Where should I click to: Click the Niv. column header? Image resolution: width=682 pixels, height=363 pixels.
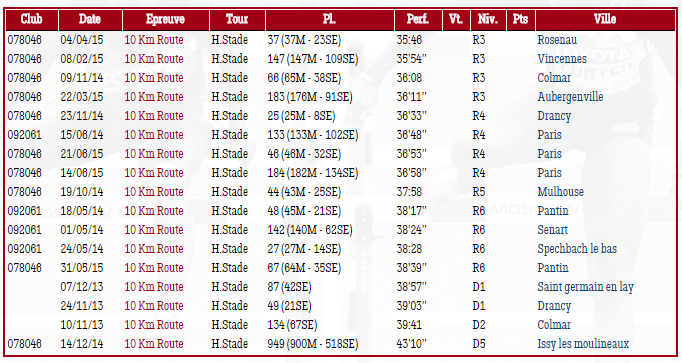coord(488,20)
